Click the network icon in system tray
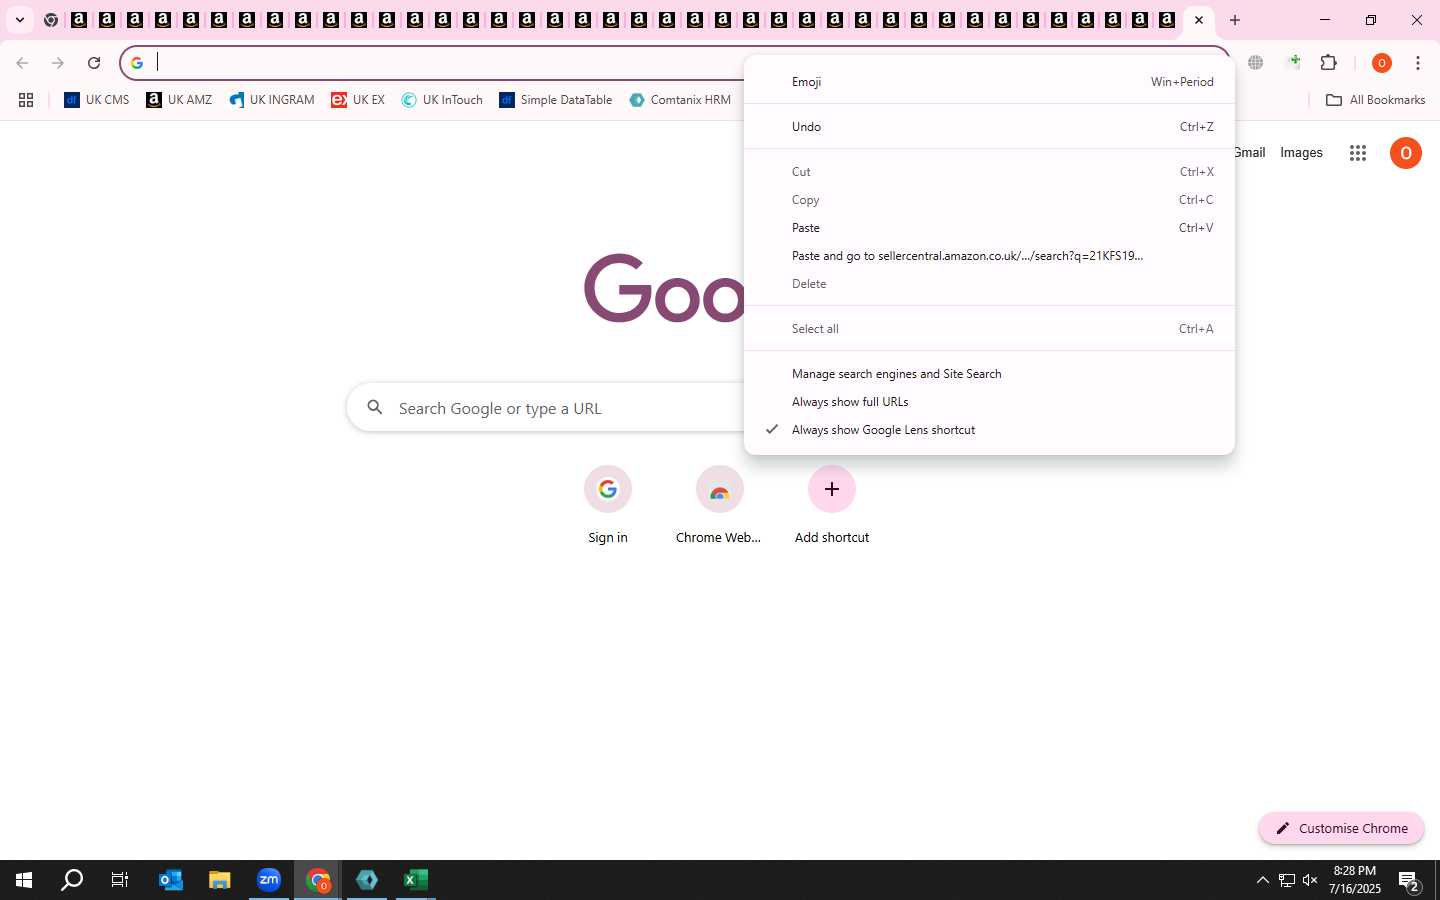Image resolution: width=1440 pixels, height=900 pixels. tap(1287, 880)
